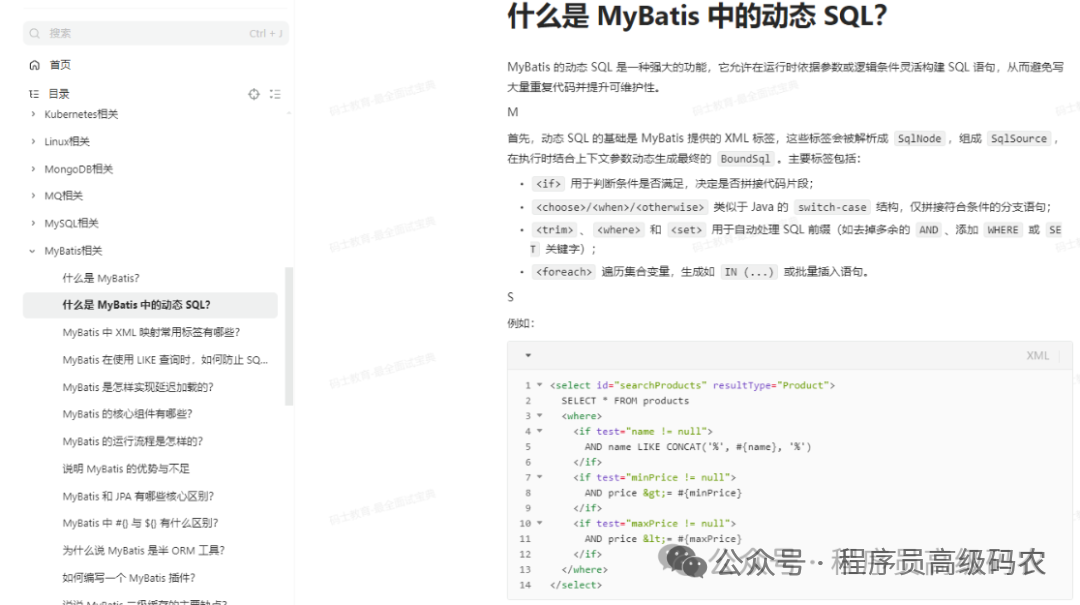This screenshot has height=605, width=1080.
Task: Open MyBatis 的核心组件有哪些?
Action: (x=127, y=413)
